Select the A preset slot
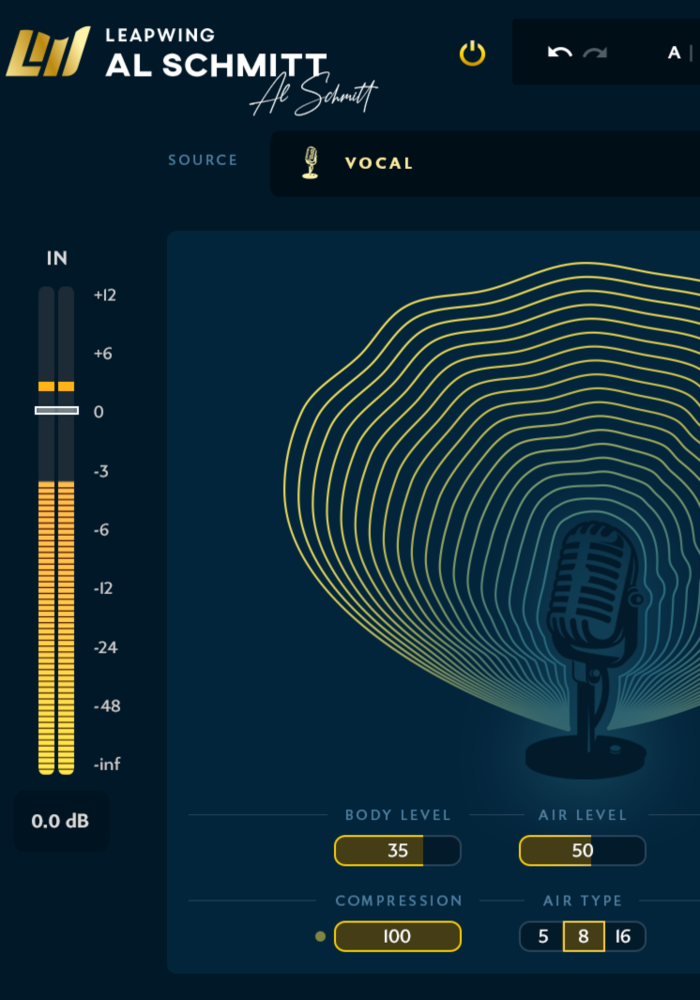The height and width of the screenshot is (1000, 700). (x=674, y=52)
